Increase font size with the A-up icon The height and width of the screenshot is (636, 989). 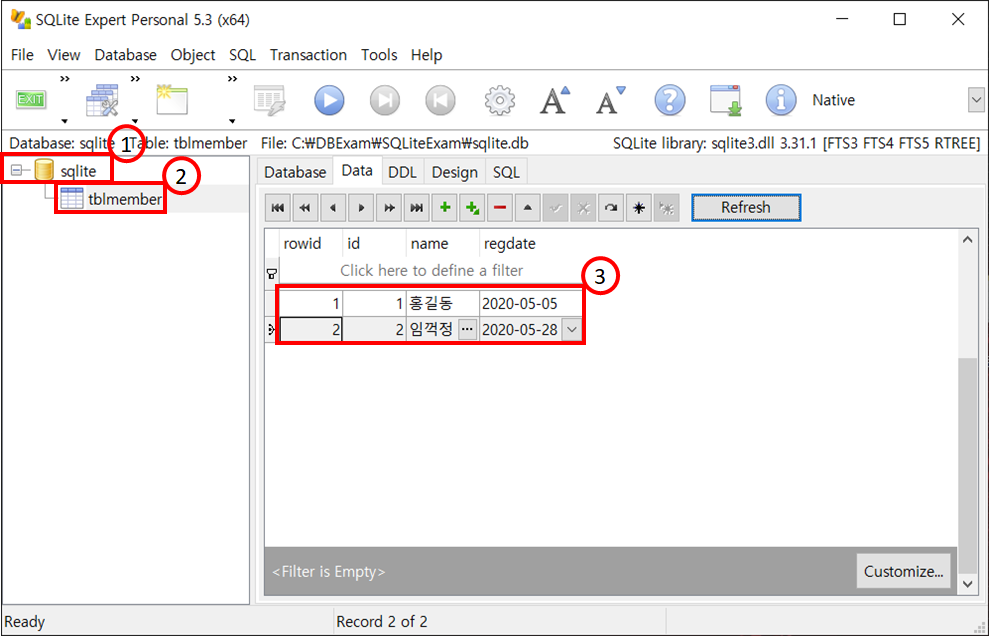point(554,100)
